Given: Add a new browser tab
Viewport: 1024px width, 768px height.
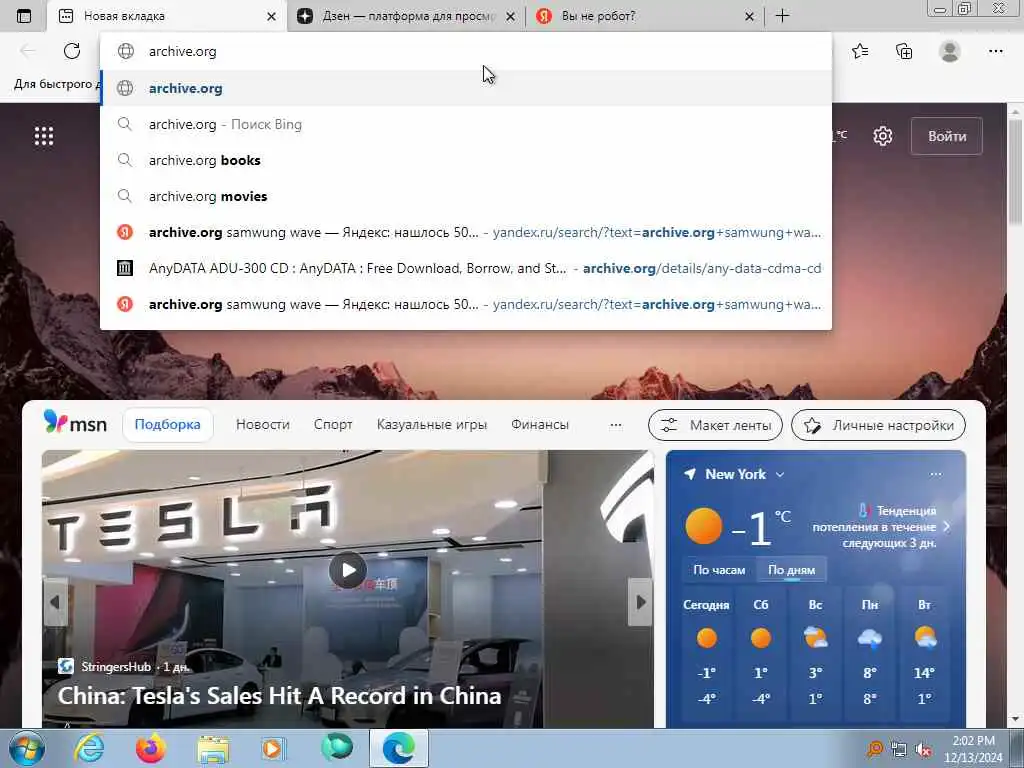Looking at the screenshot, I should pyautogui.click(x=782, y=16).
